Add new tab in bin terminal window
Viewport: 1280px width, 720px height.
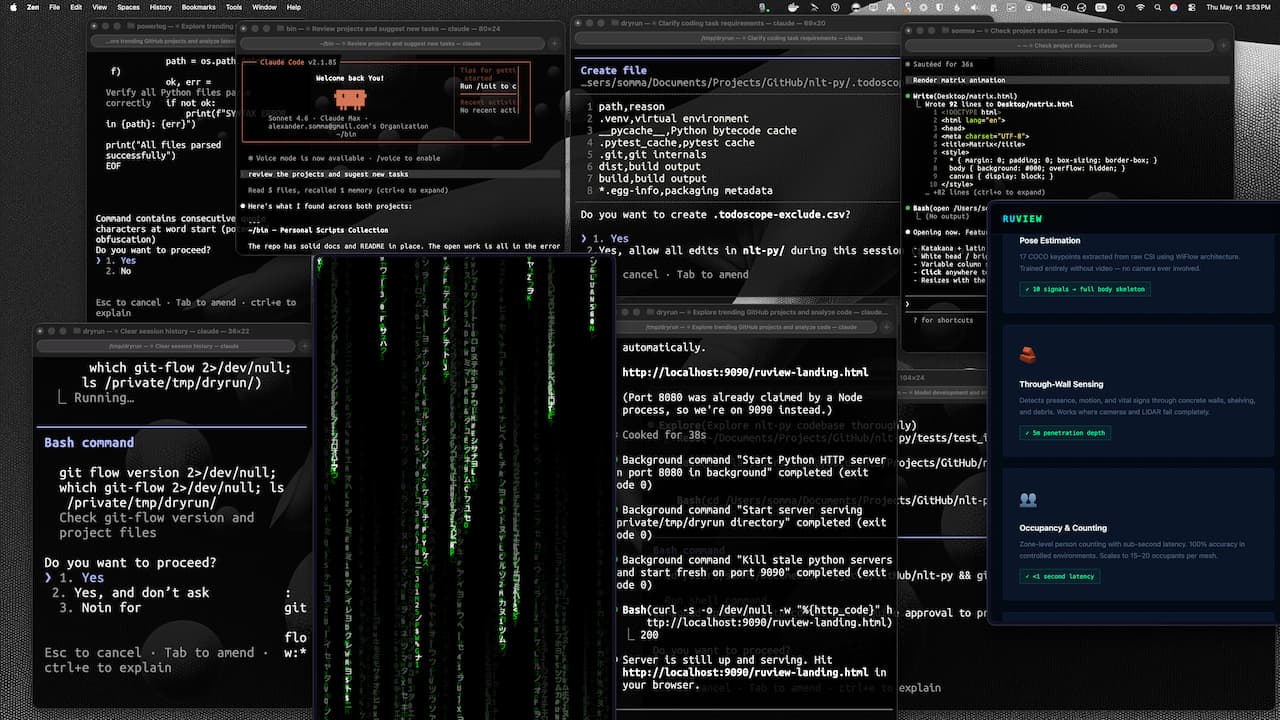[555, 43]
